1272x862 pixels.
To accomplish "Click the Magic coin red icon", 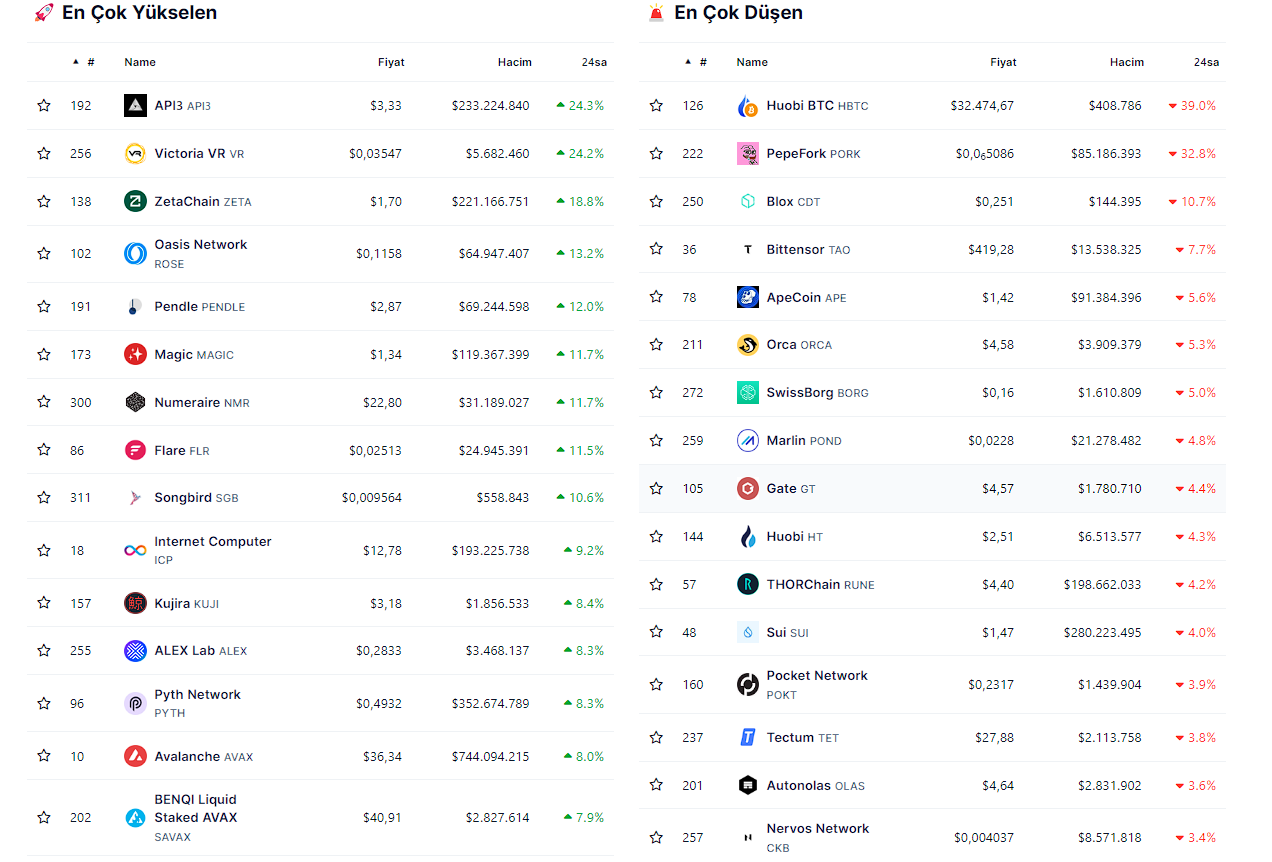I will click(135, 354).
